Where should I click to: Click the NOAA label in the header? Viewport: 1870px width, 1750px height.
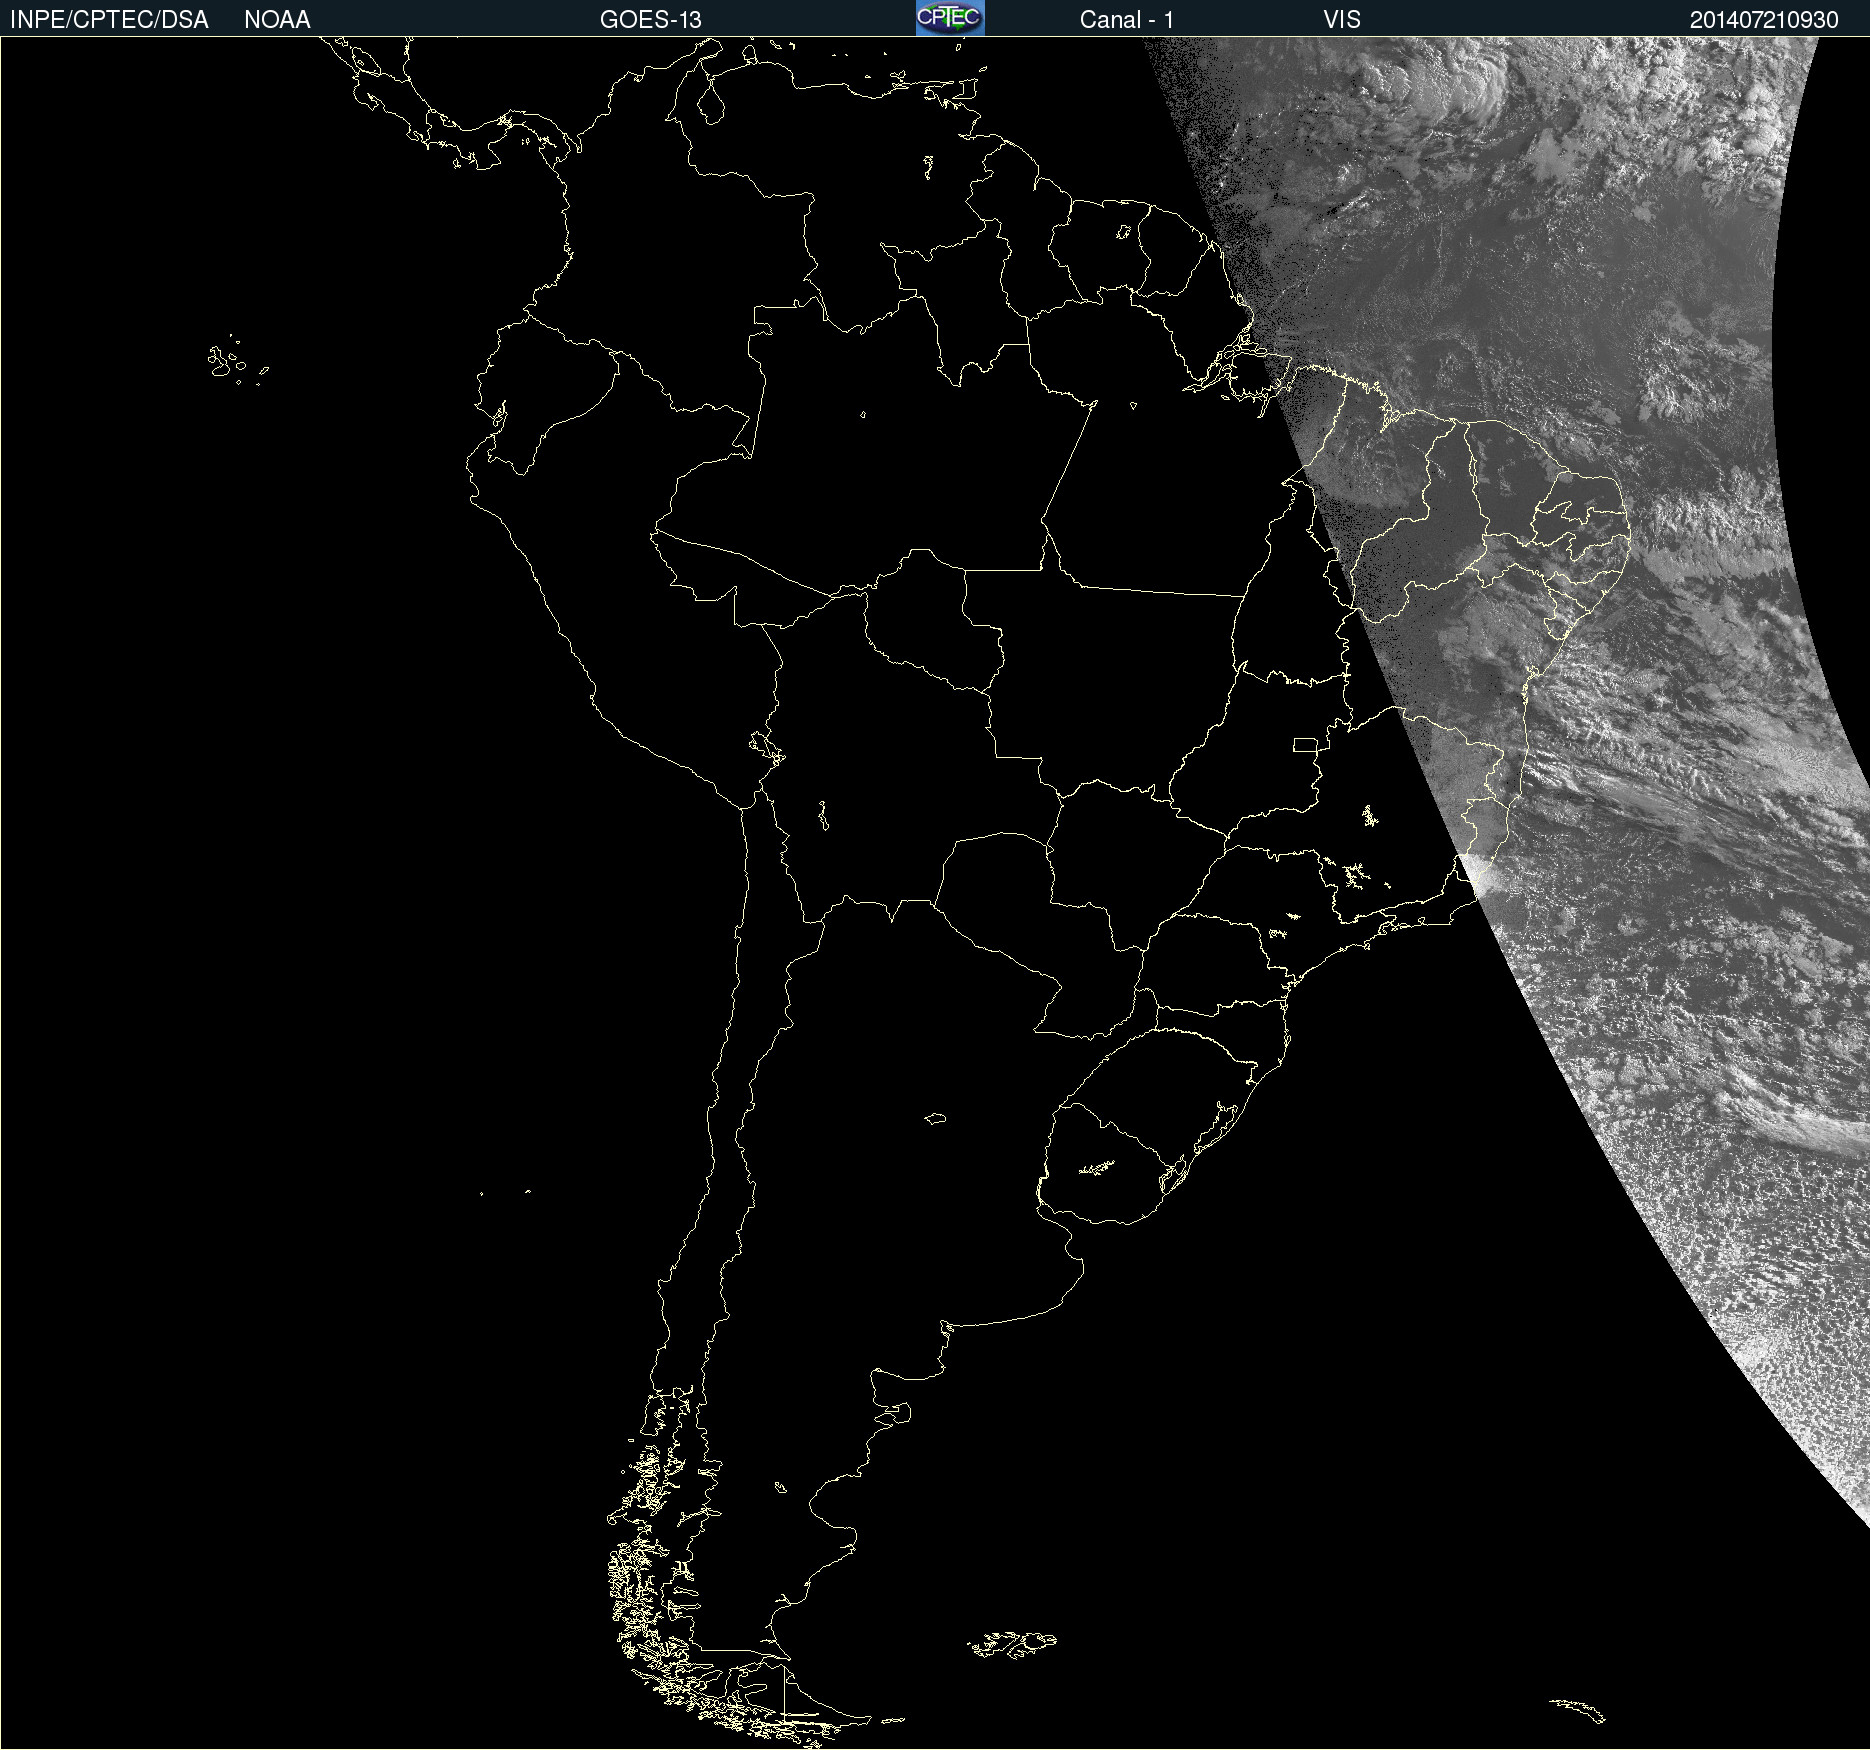277,20
